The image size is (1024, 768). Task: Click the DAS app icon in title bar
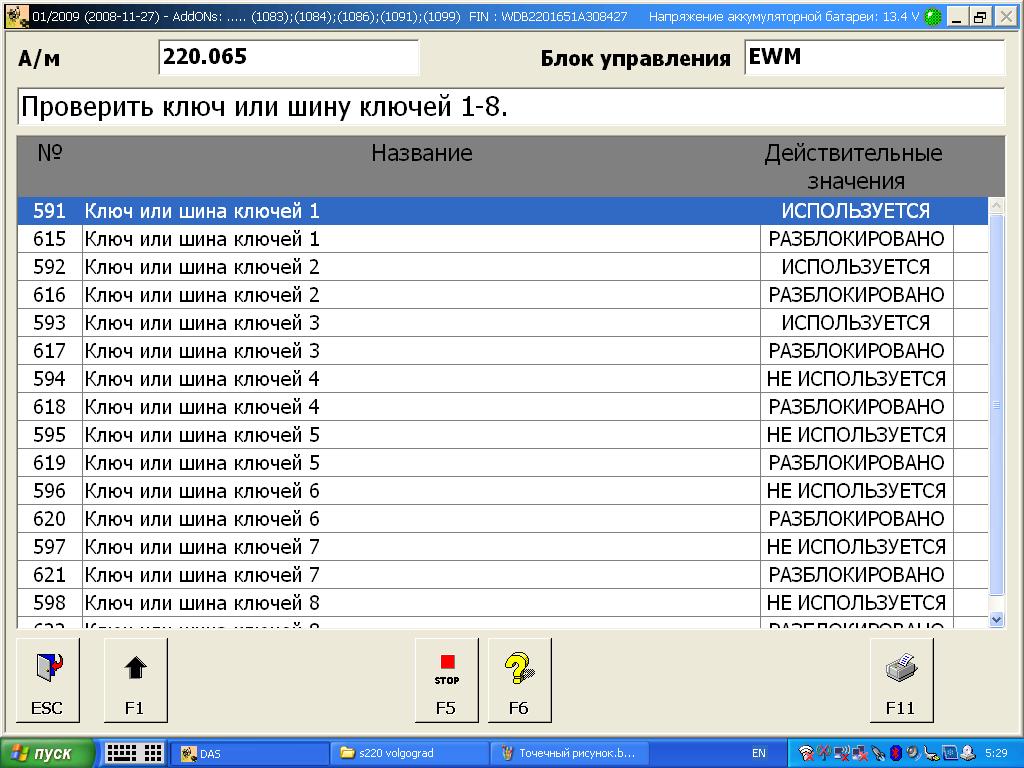click(18, 16)
